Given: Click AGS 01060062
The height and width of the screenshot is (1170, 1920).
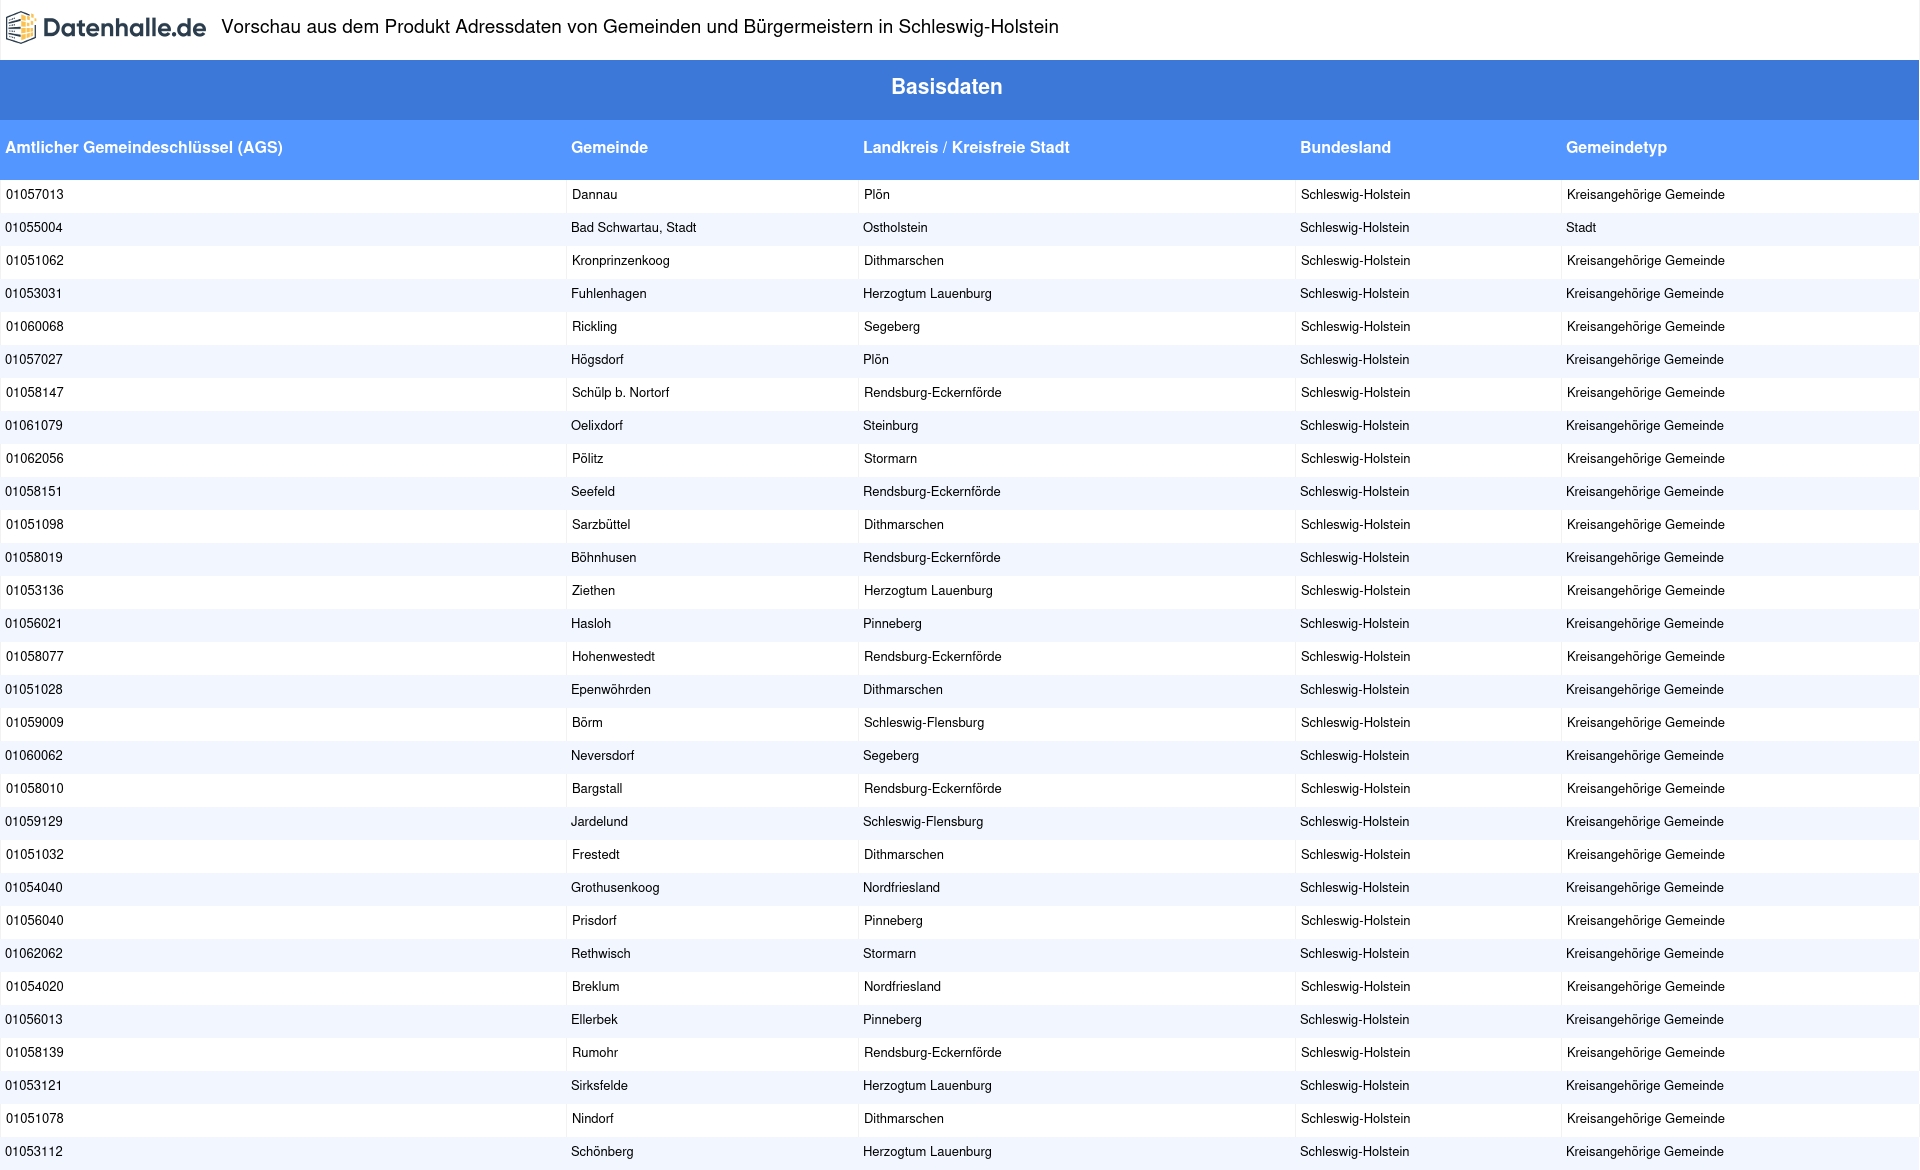Looking at the screenshot, I should 34,756.
